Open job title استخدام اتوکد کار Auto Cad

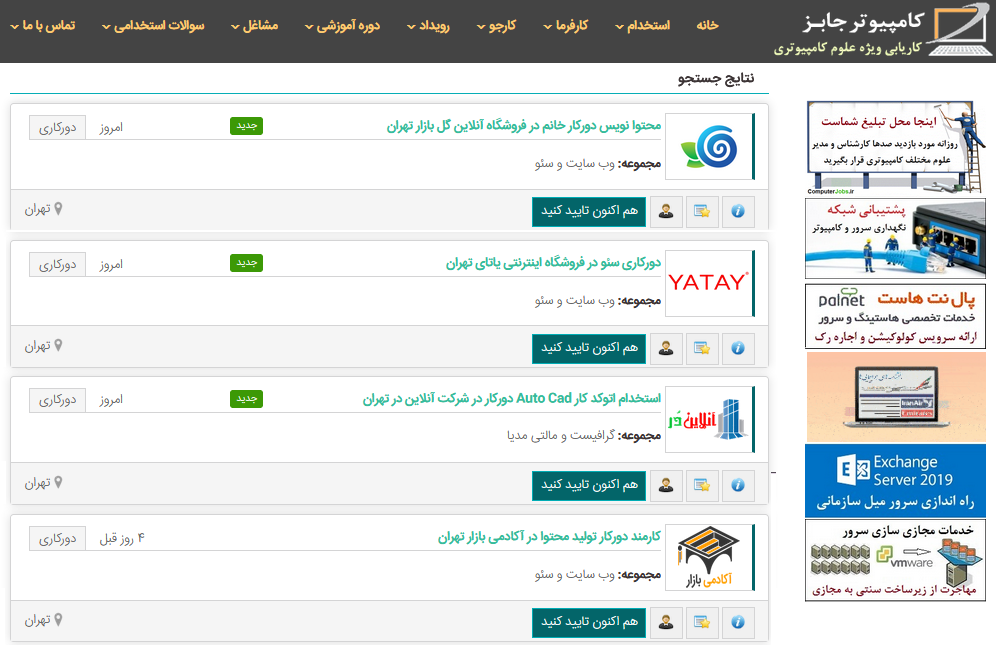pyautogui.click(x=512, y=398)
